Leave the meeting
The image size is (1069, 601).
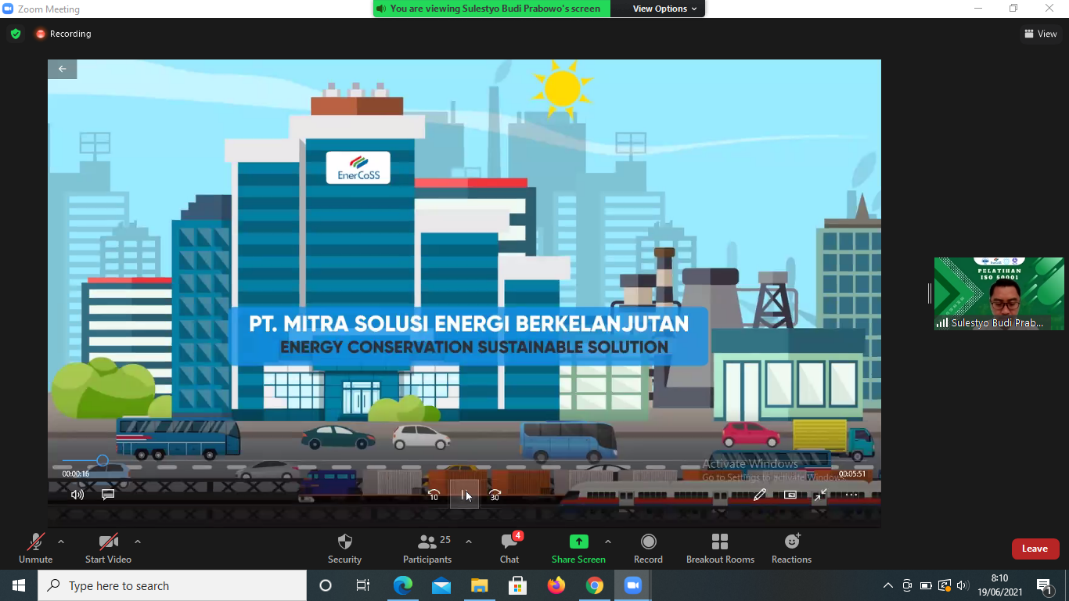(x=1035, y=549)
